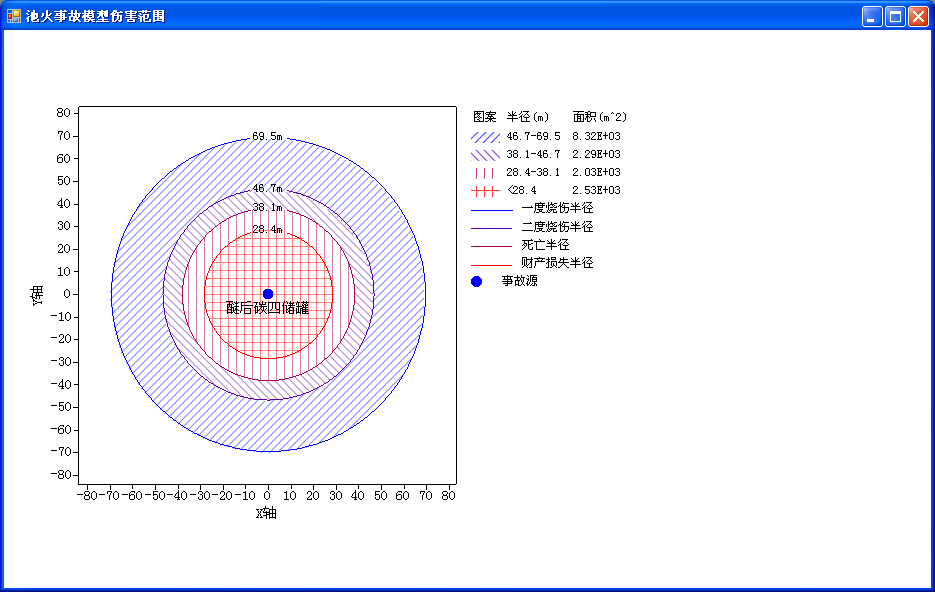Click the 醚后碳四储罐 label in the chart
This screenshot has height=592, width=935.
click(x=268, y=308)
